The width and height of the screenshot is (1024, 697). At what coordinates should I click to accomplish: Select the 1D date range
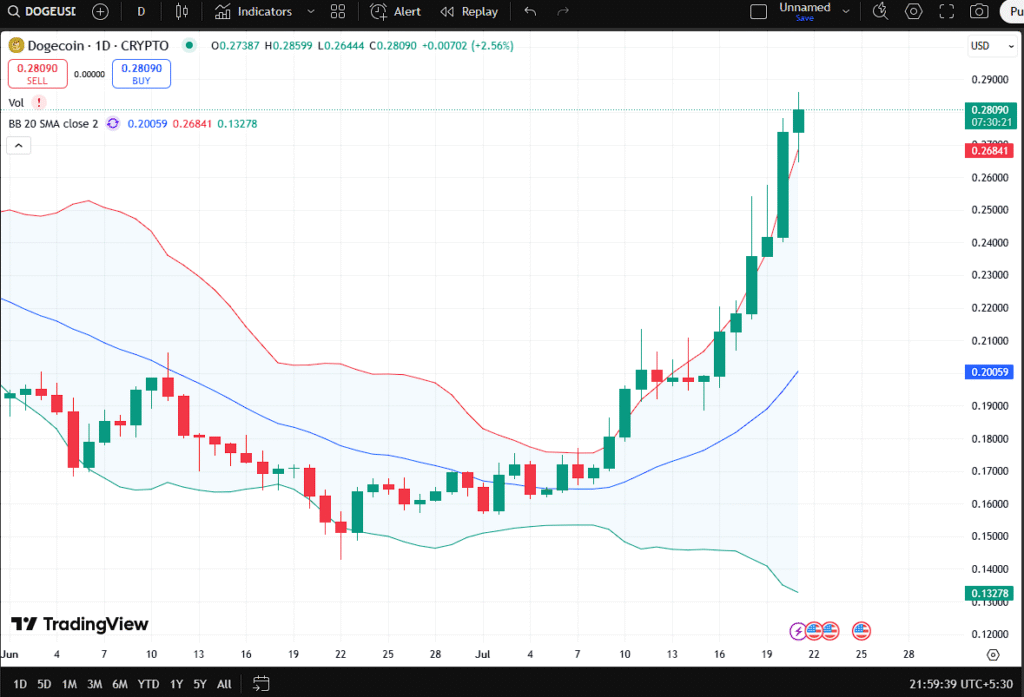tap(20, 684)
